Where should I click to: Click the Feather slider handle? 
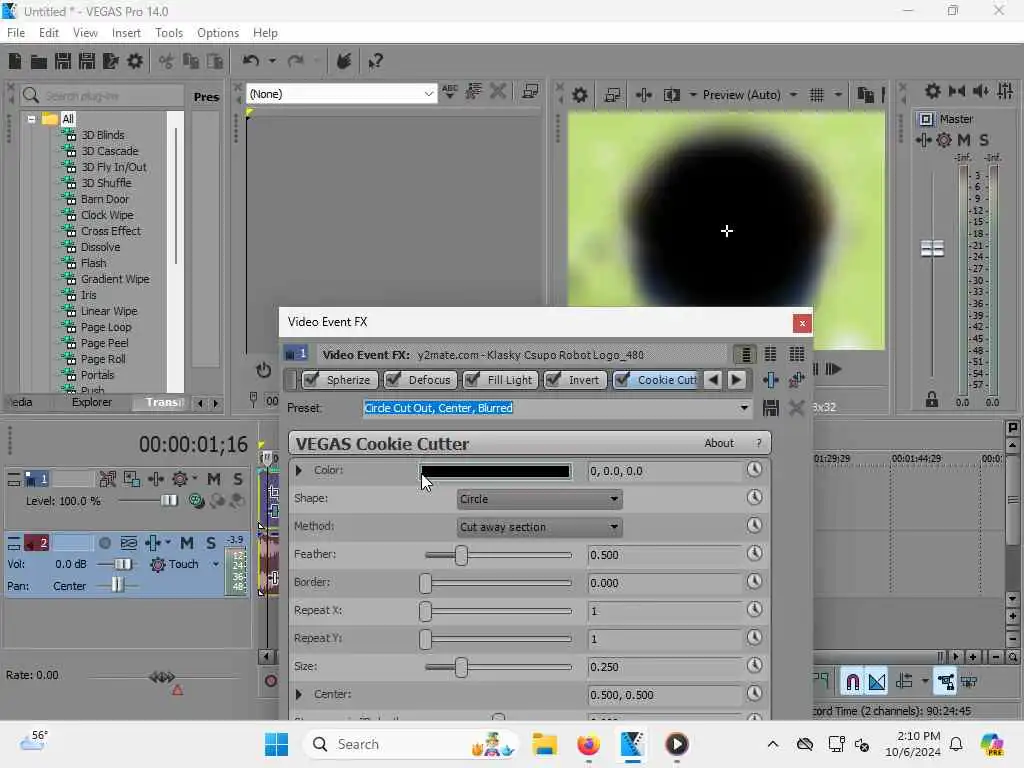[x=461, y=556]
